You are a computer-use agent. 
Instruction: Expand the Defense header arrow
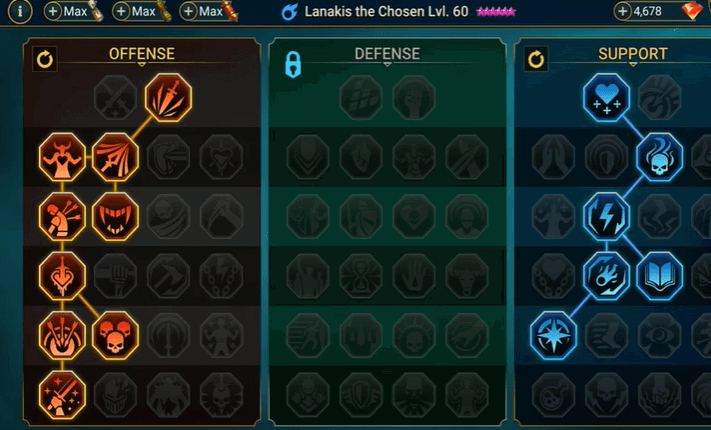387,65
